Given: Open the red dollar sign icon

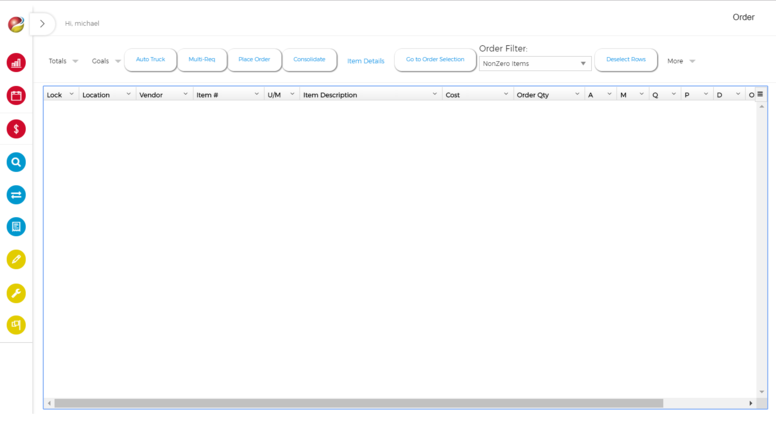Looking at the screenshot, I should pos(16,129).
